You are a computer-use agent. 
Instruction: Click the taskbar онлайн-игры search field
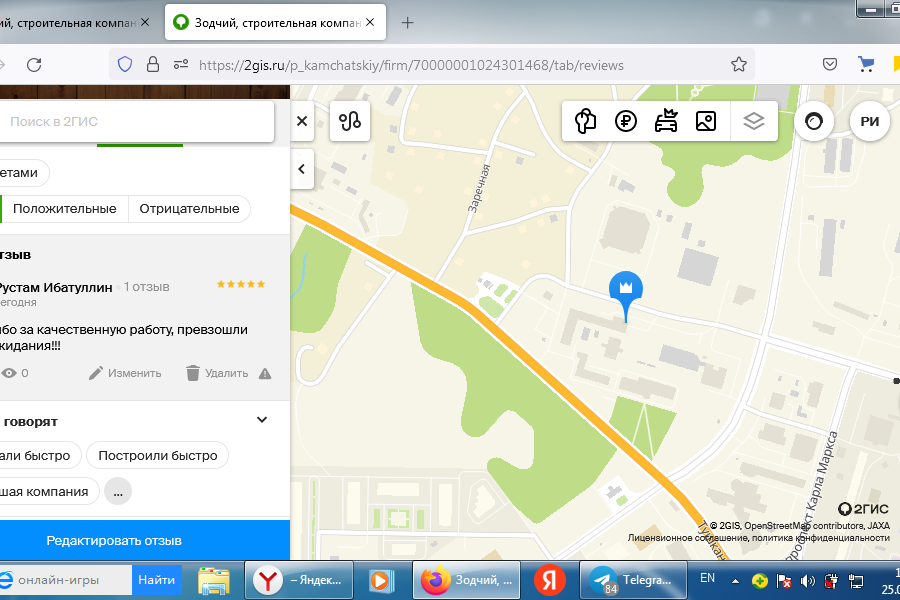[66, 580]
